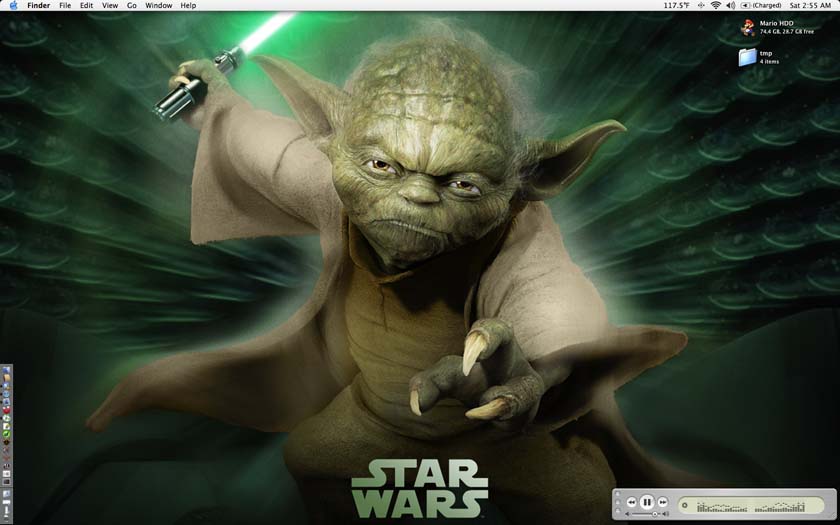Click the menu bar volume icon
The image size is (840, 525).
point(731,5)
